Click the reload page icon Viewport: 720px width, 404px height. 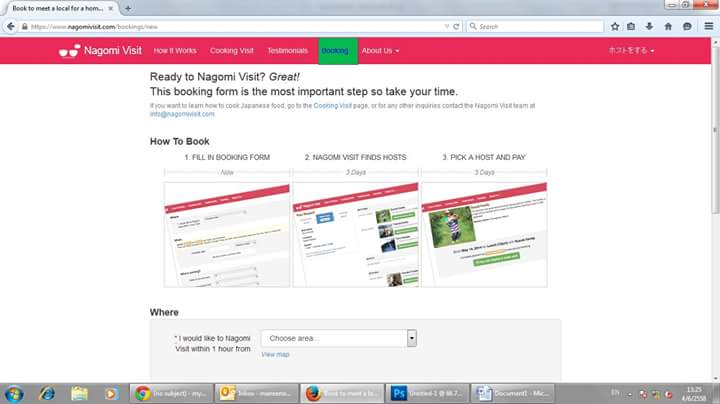coord(456,27)
